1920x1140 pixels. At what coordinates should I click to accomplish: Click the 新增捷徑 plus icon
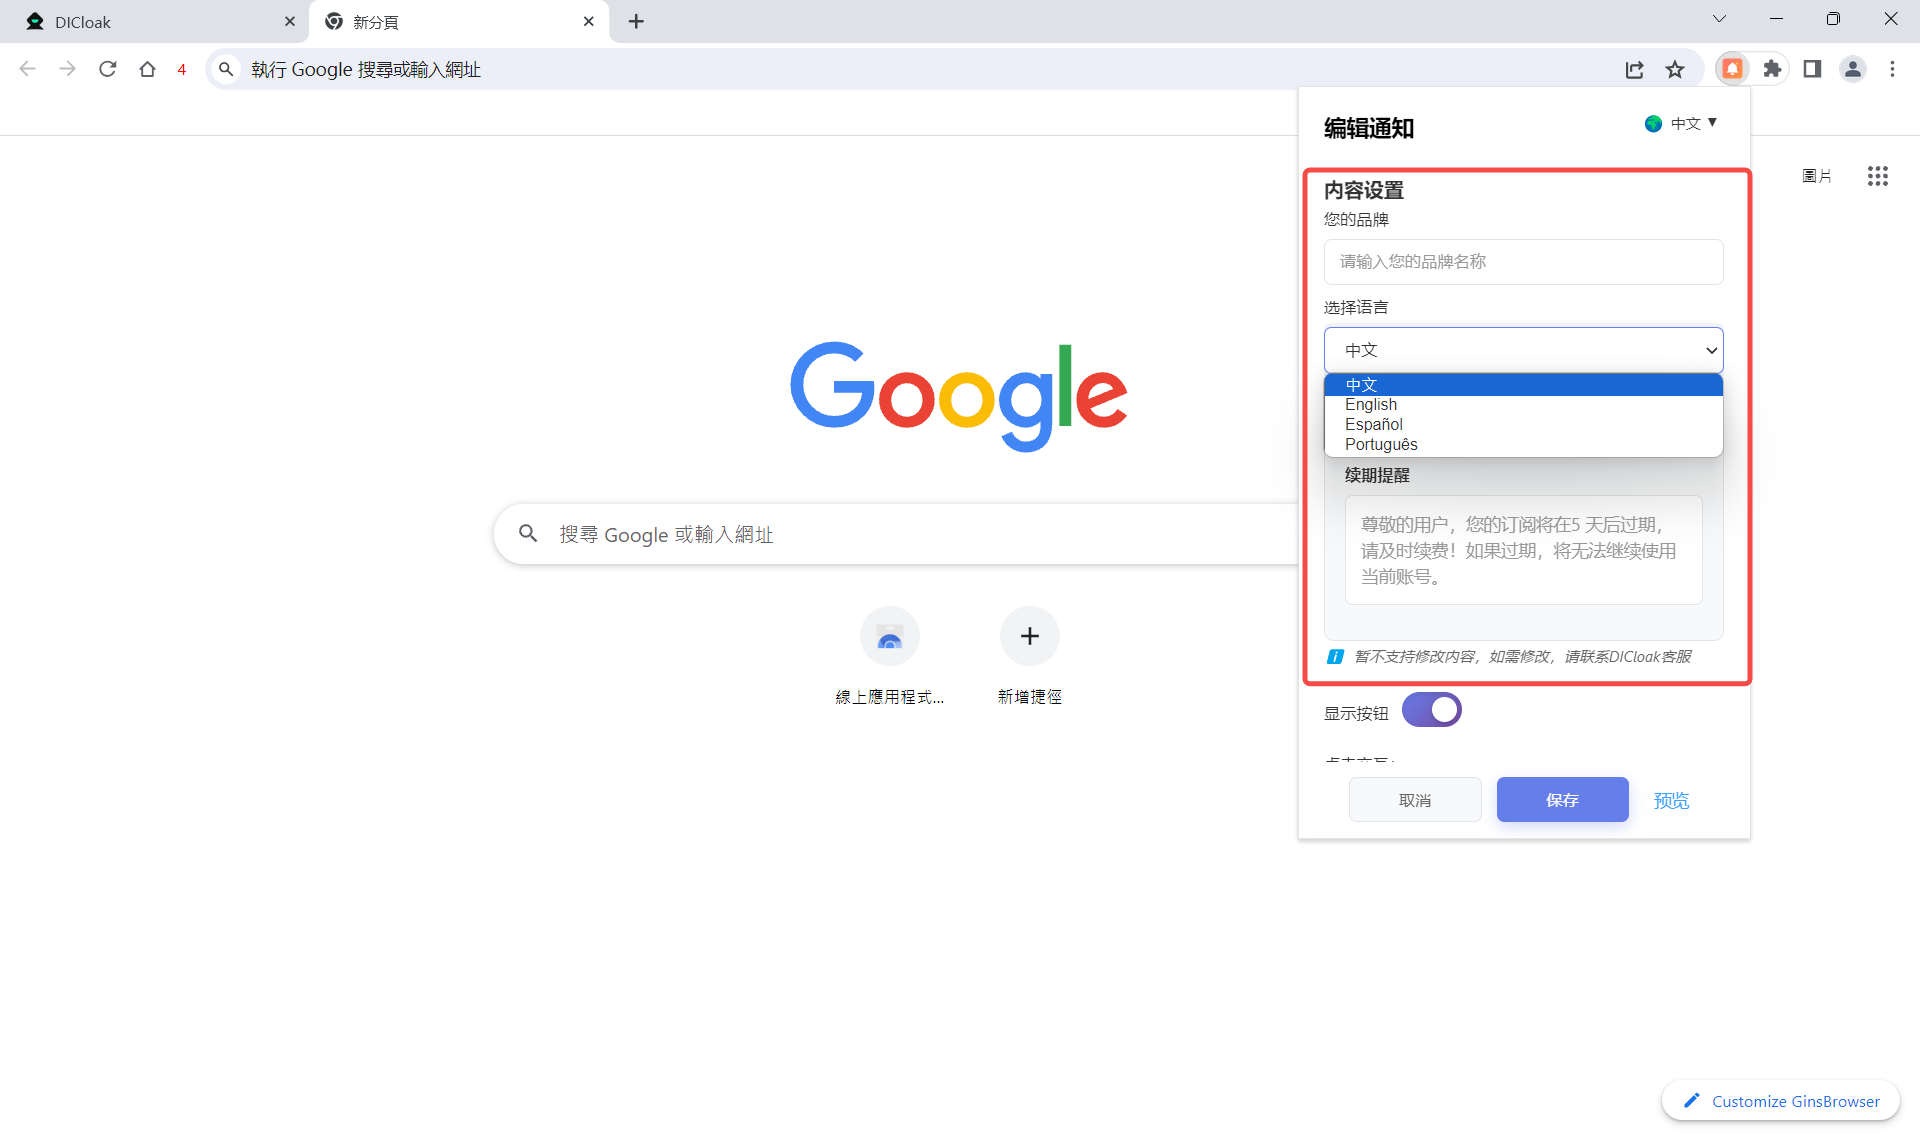[1029, 636]
